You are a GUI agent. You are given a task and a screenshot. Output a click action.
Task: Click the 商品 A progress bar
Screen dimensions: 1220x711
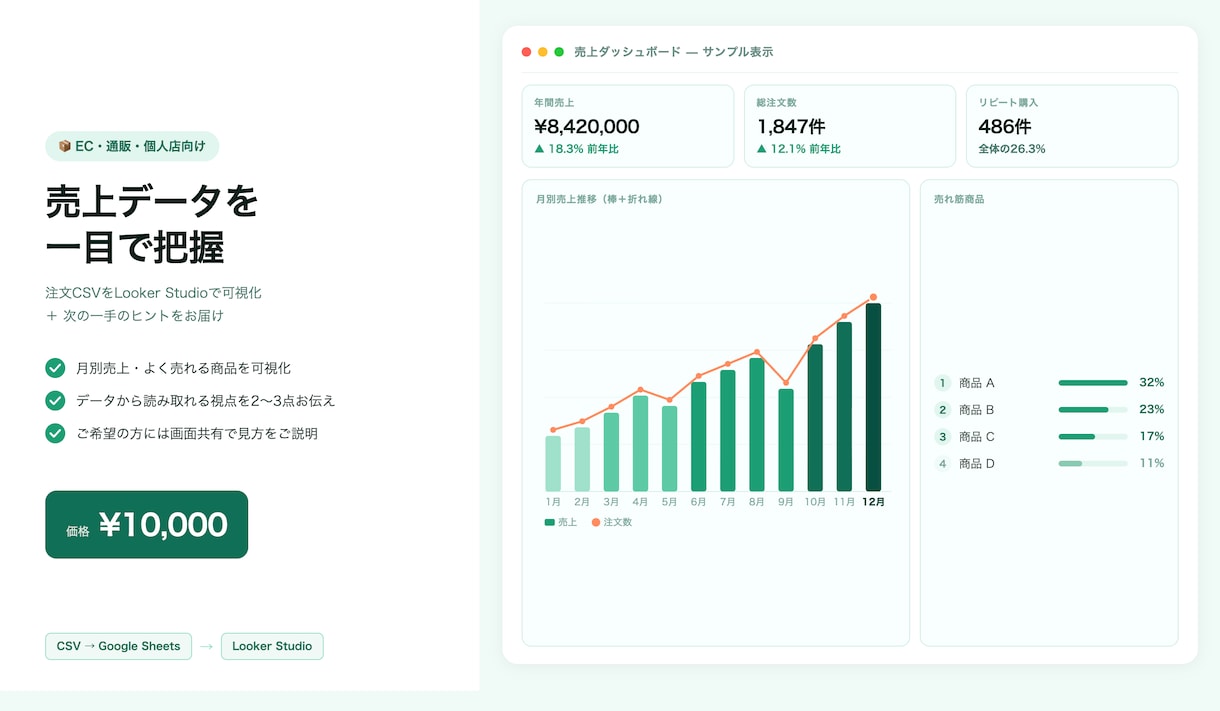(x=1093, y=383)
